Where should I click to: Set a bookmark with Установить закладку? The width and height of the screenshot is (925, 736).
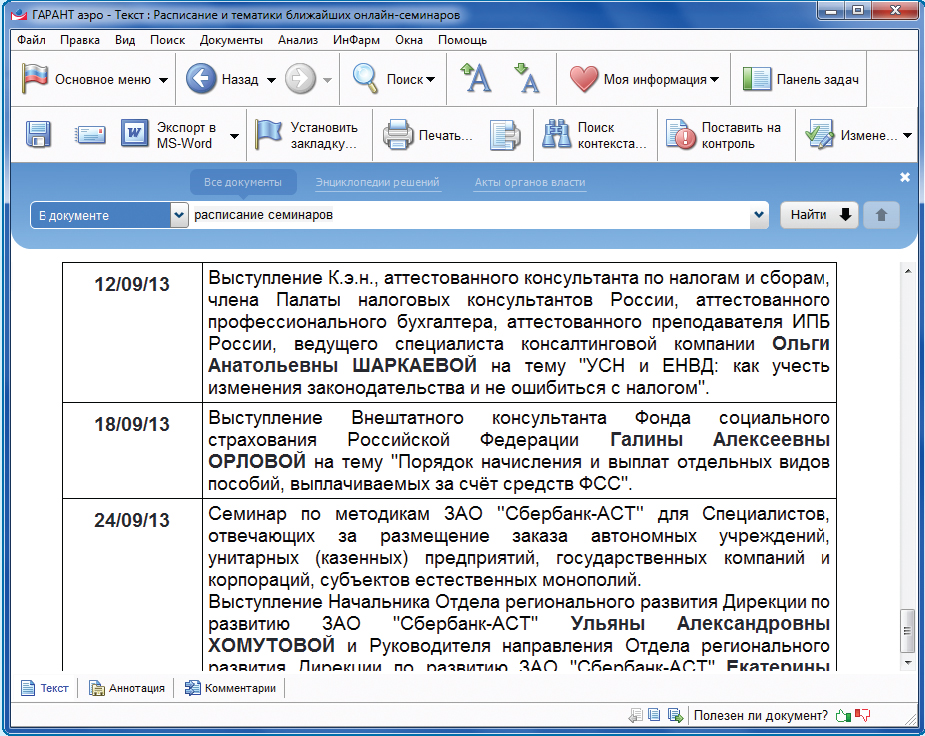307,135
